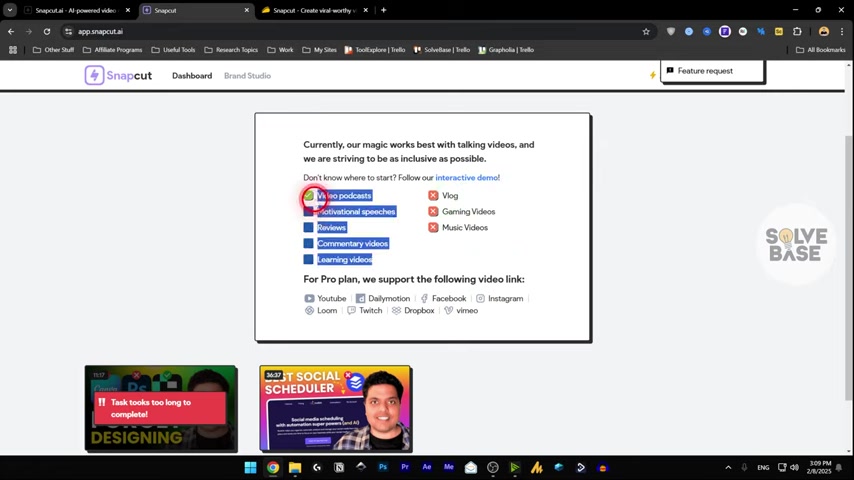Open the Affiliate Programs bookmarks folder
Screen dimensions: 854x480
coord(112,50)
